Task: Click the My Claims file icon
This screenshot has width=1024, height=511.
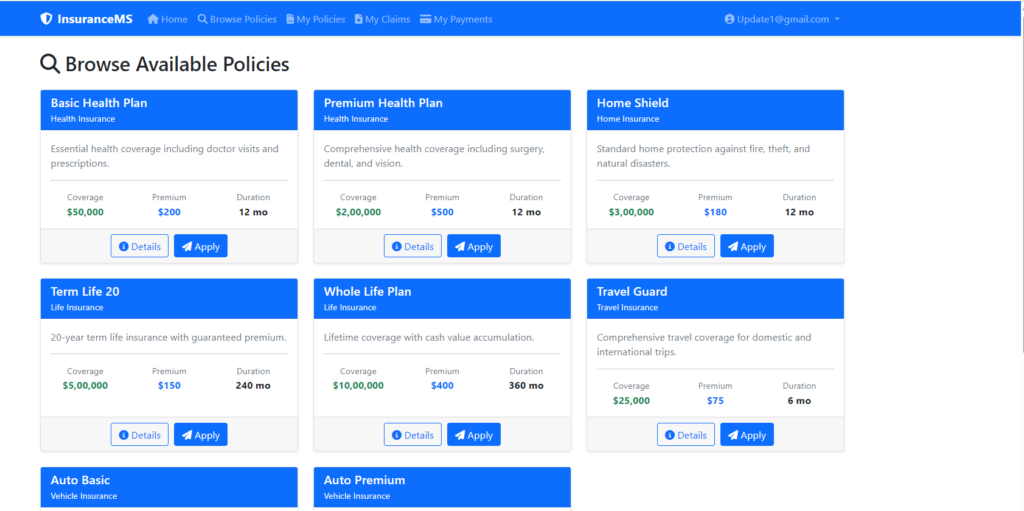Action: pyautogui.click(x=359, y=19)
